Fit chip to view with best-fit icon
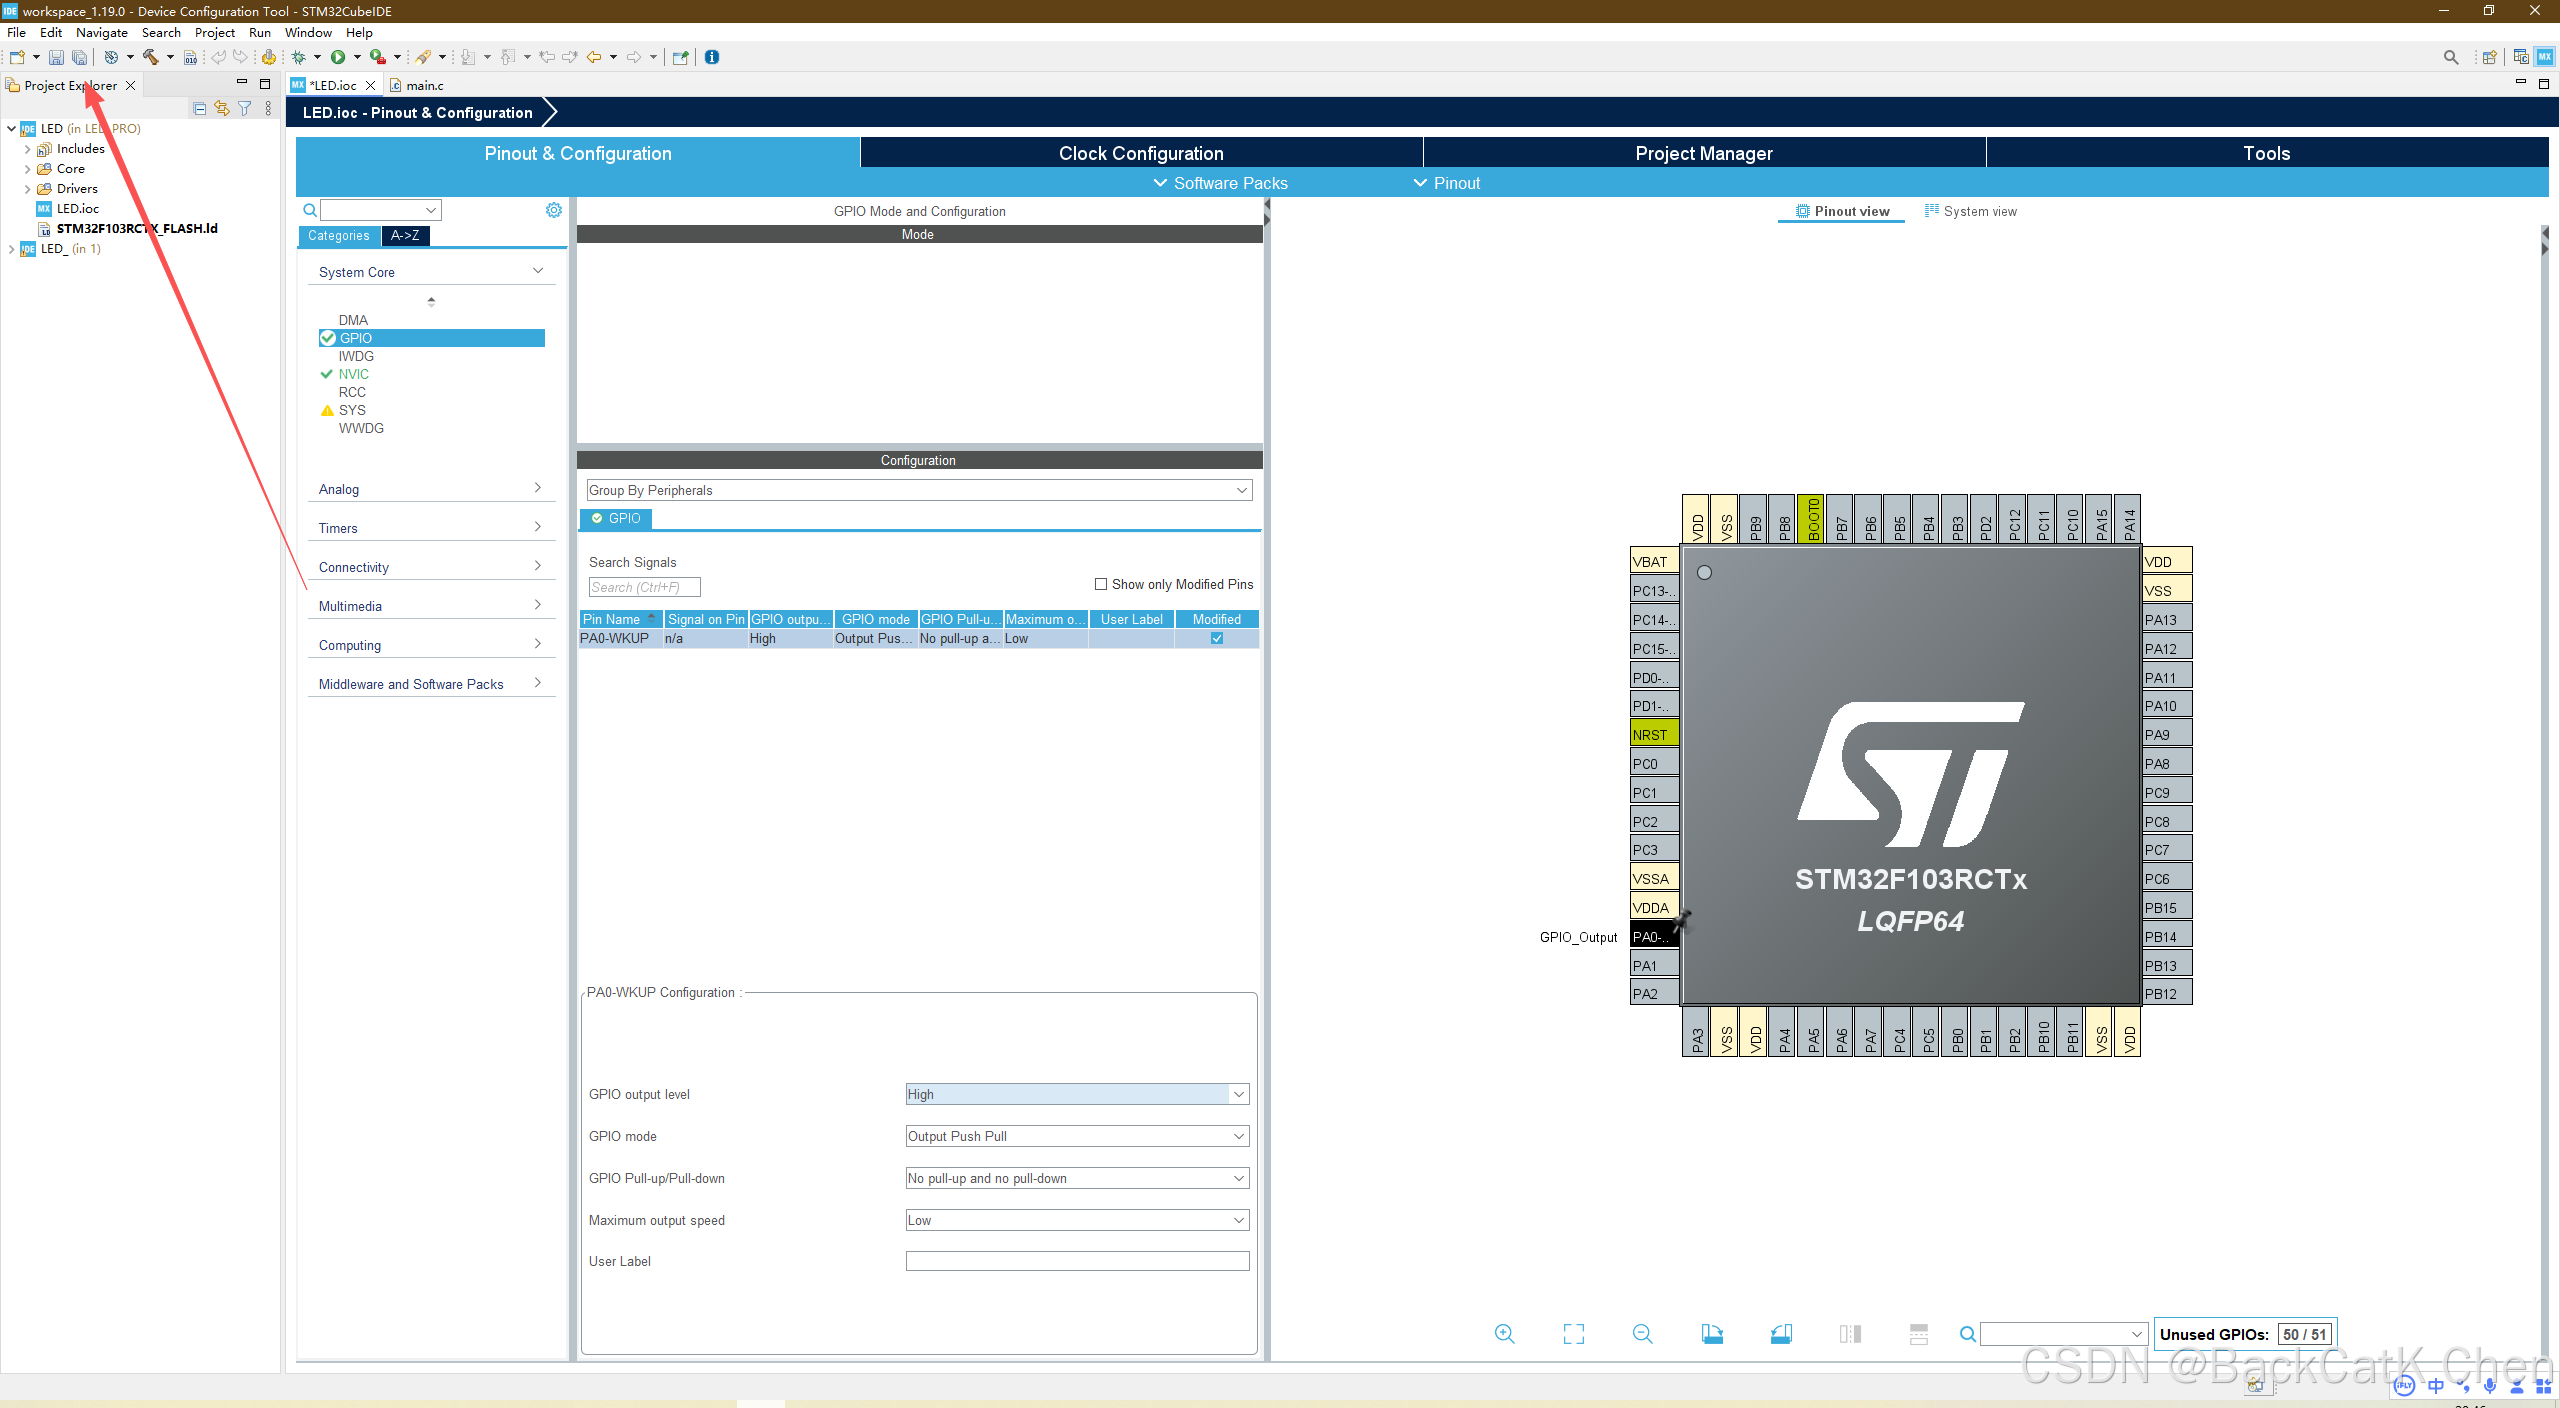Image resolution: width=2560 pixels, height=1408 pixels. tap(1574, 1334)
